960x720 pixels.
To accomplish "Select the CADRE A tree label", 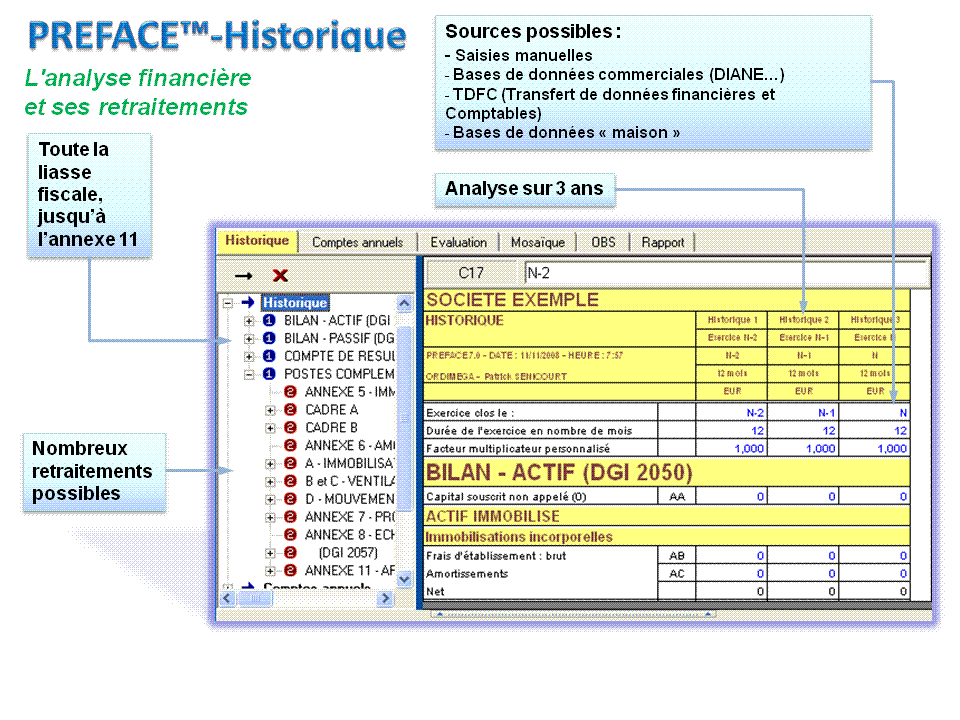I will (332, 410).
